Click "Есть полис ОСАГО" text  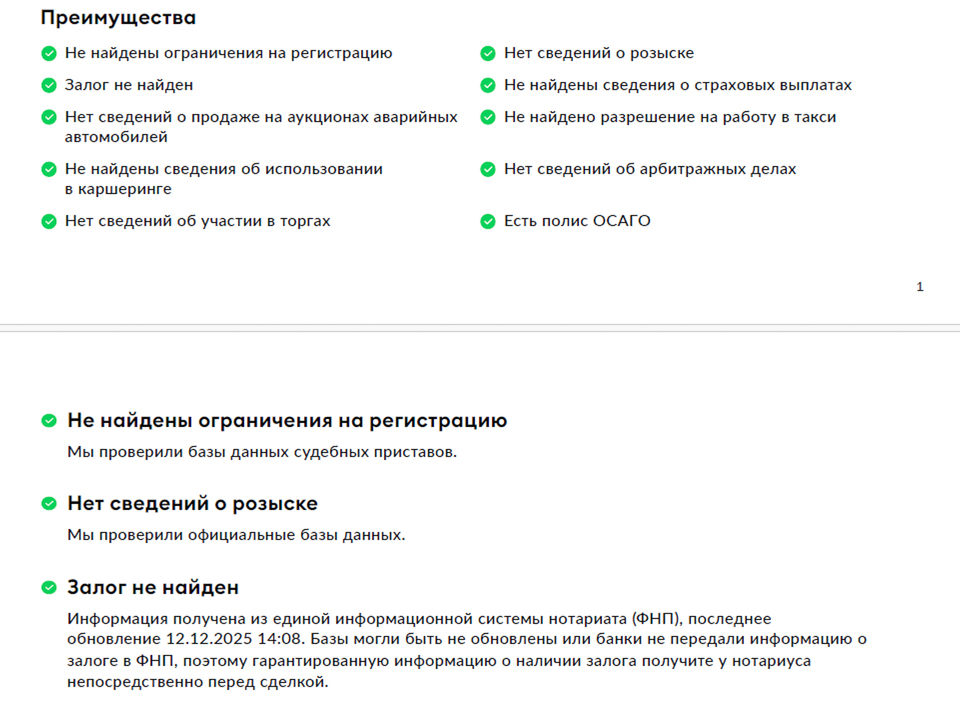[x=577, y=221]
